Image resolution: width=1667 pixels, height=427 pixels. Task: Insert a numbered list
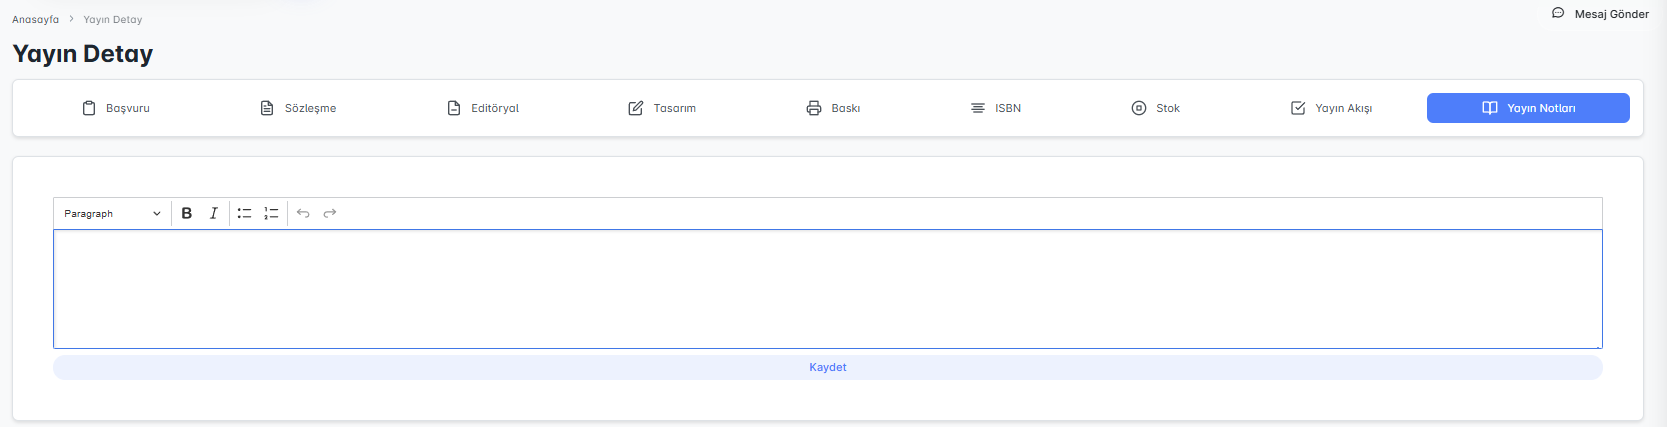click(271, 213)
